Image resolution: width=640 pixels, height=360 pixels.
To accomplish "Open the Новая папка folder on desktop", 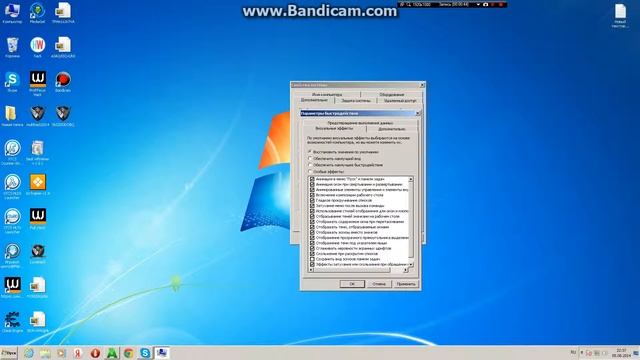I will coord(12,116).
